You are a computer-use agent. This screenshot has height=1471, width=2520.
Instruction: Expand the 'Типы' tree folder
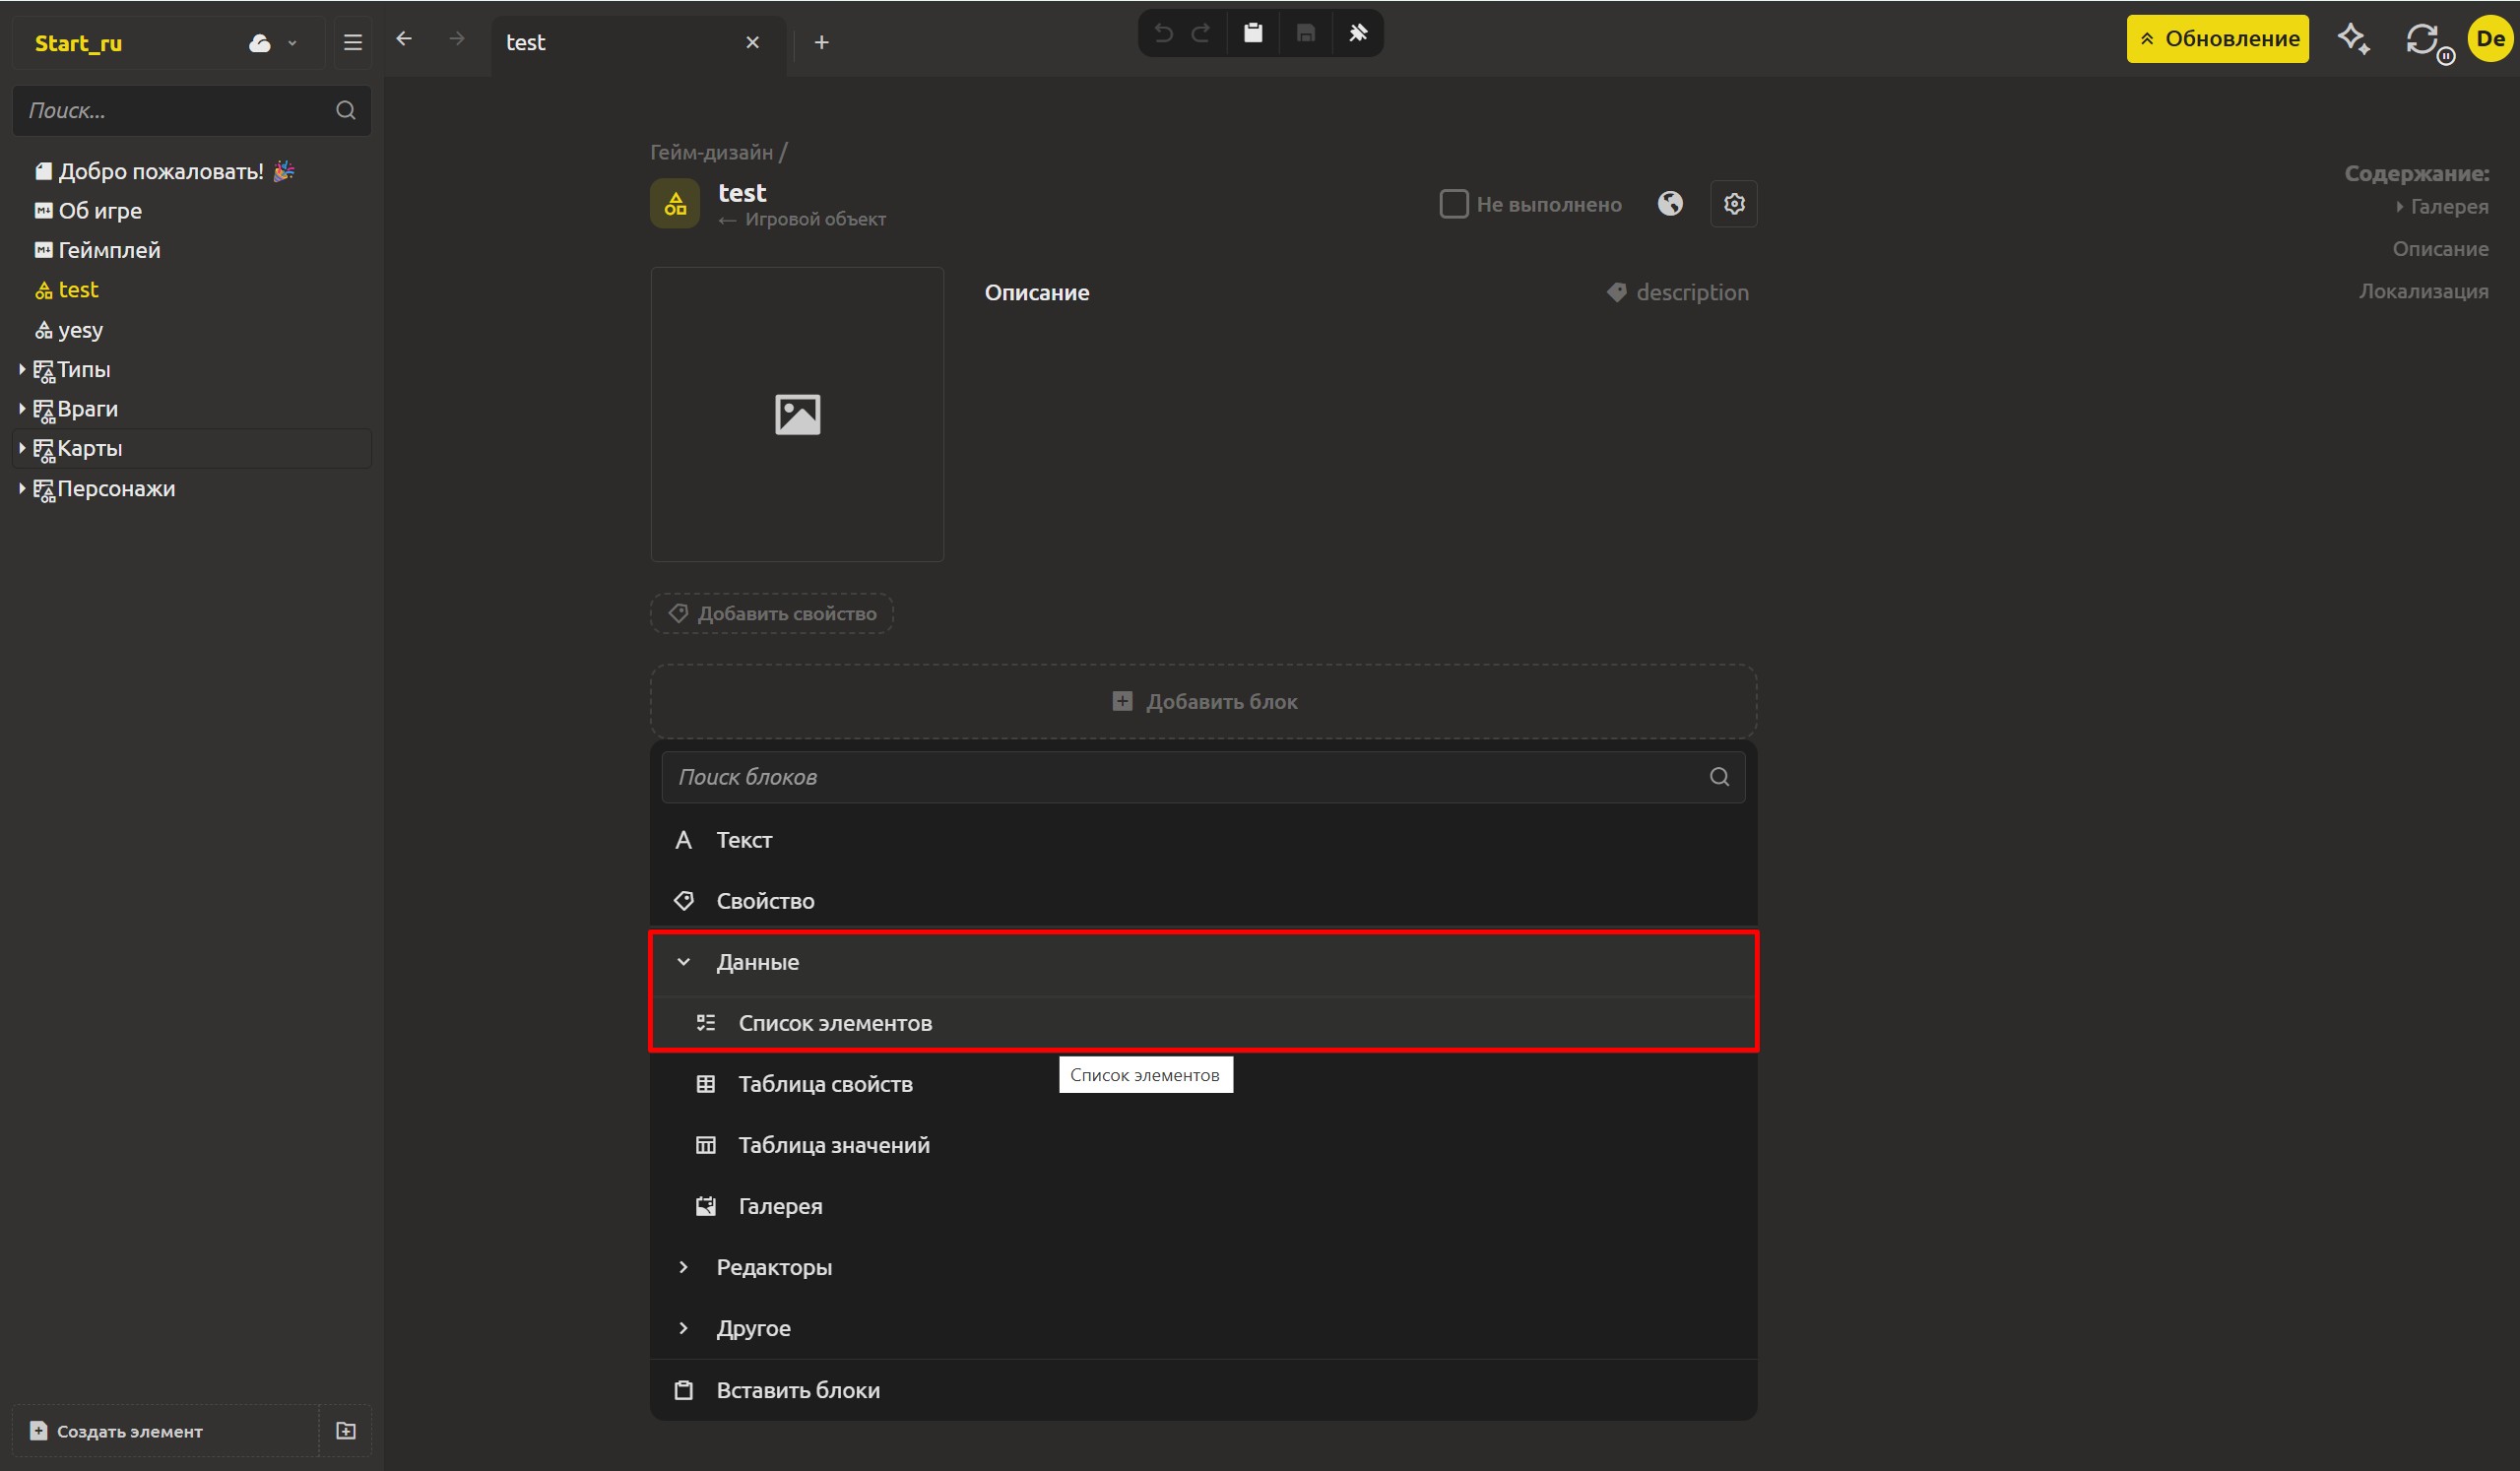pyautogui.click(x=22, y=370)
